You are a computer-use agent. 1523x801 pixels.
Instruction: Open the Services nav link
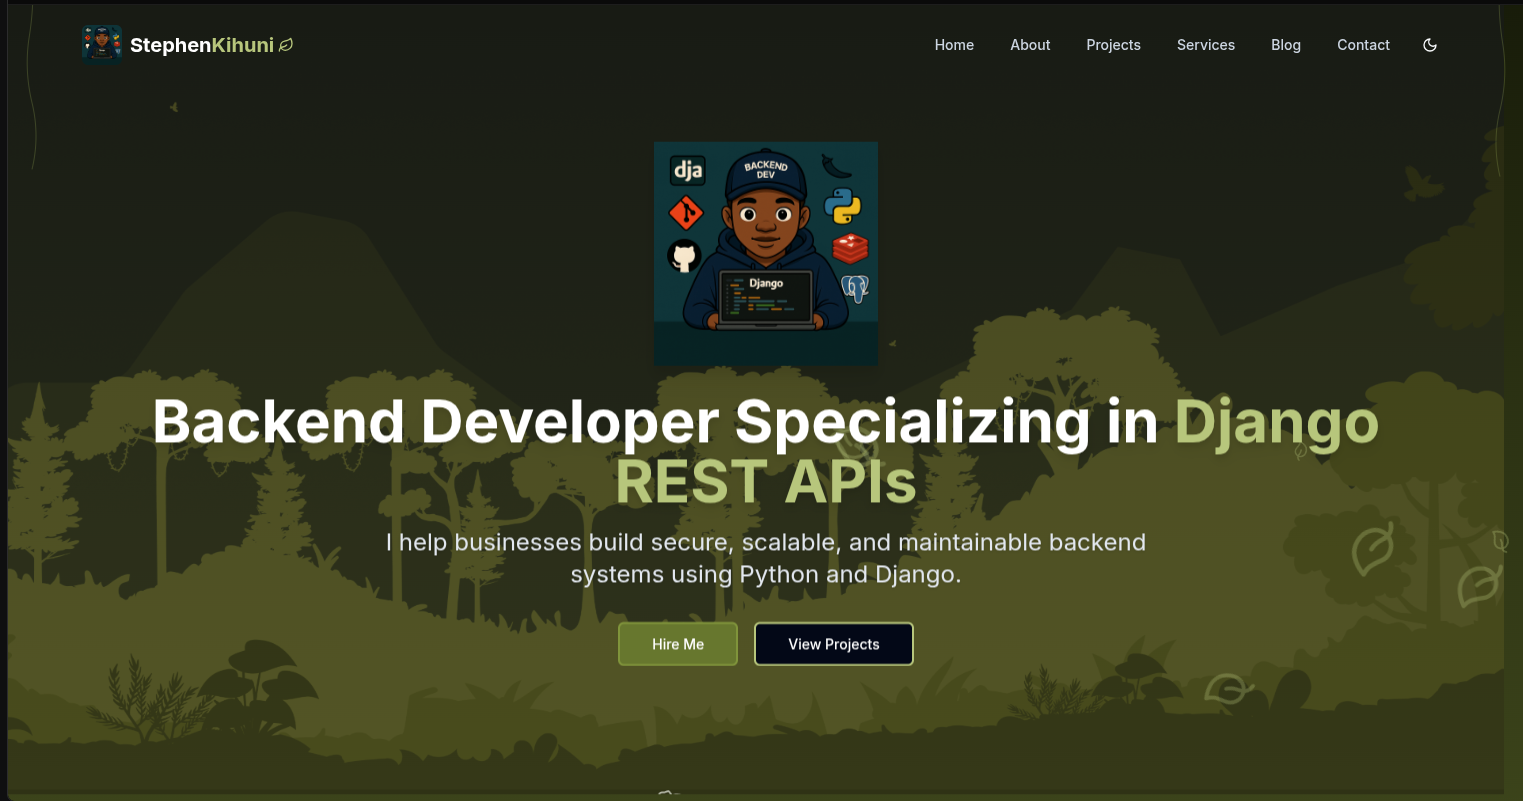1205,45
